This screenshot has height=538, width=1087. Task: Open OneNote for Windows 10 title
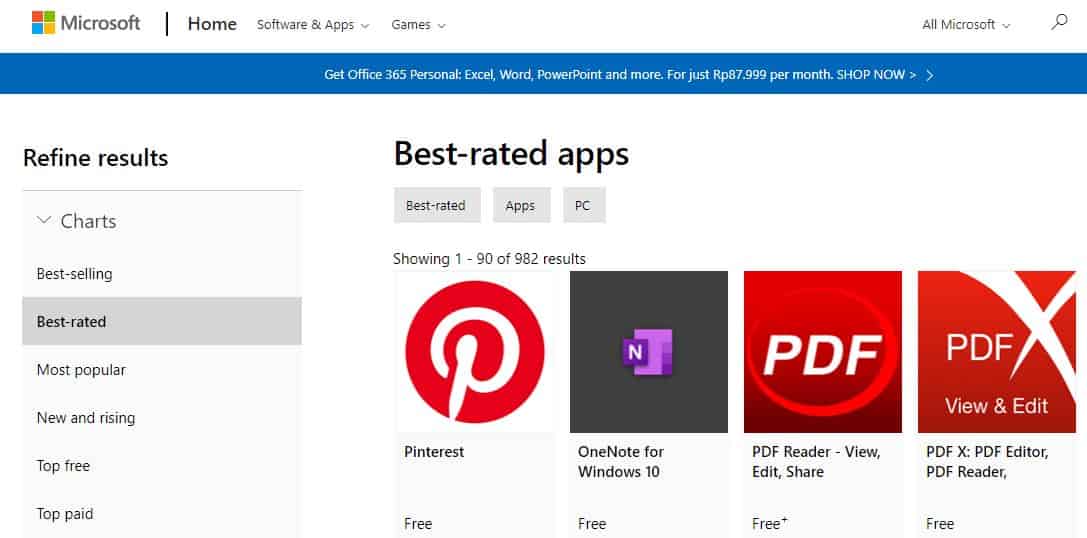tap(620, 462)
